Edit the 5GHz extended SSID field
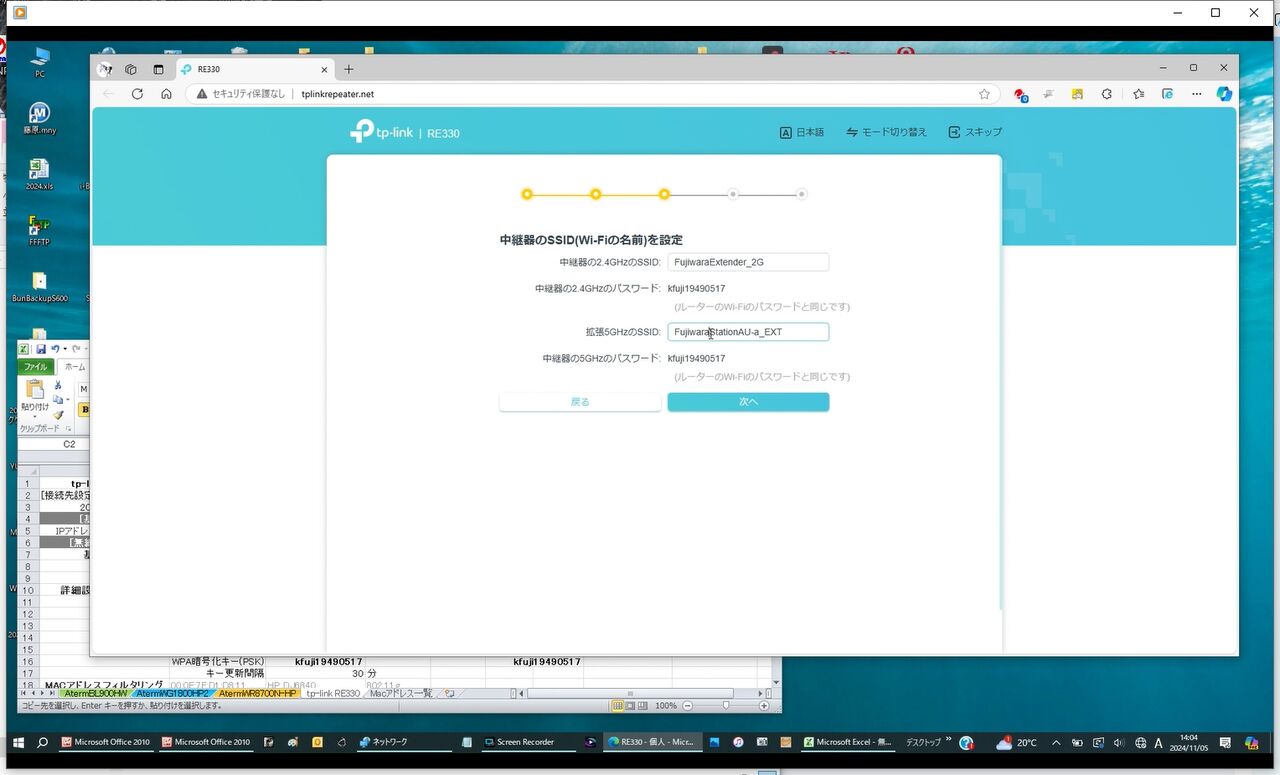 pos(748,332)
